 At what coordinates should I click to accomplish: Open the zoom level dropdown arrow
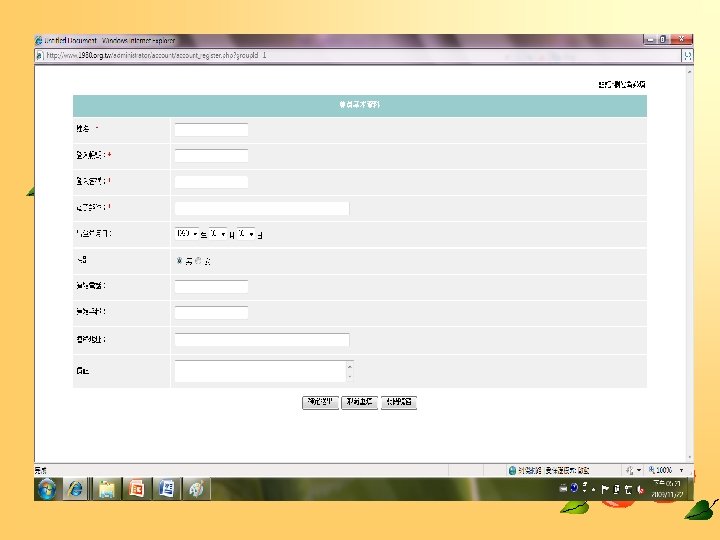click(x=681, y=470)
